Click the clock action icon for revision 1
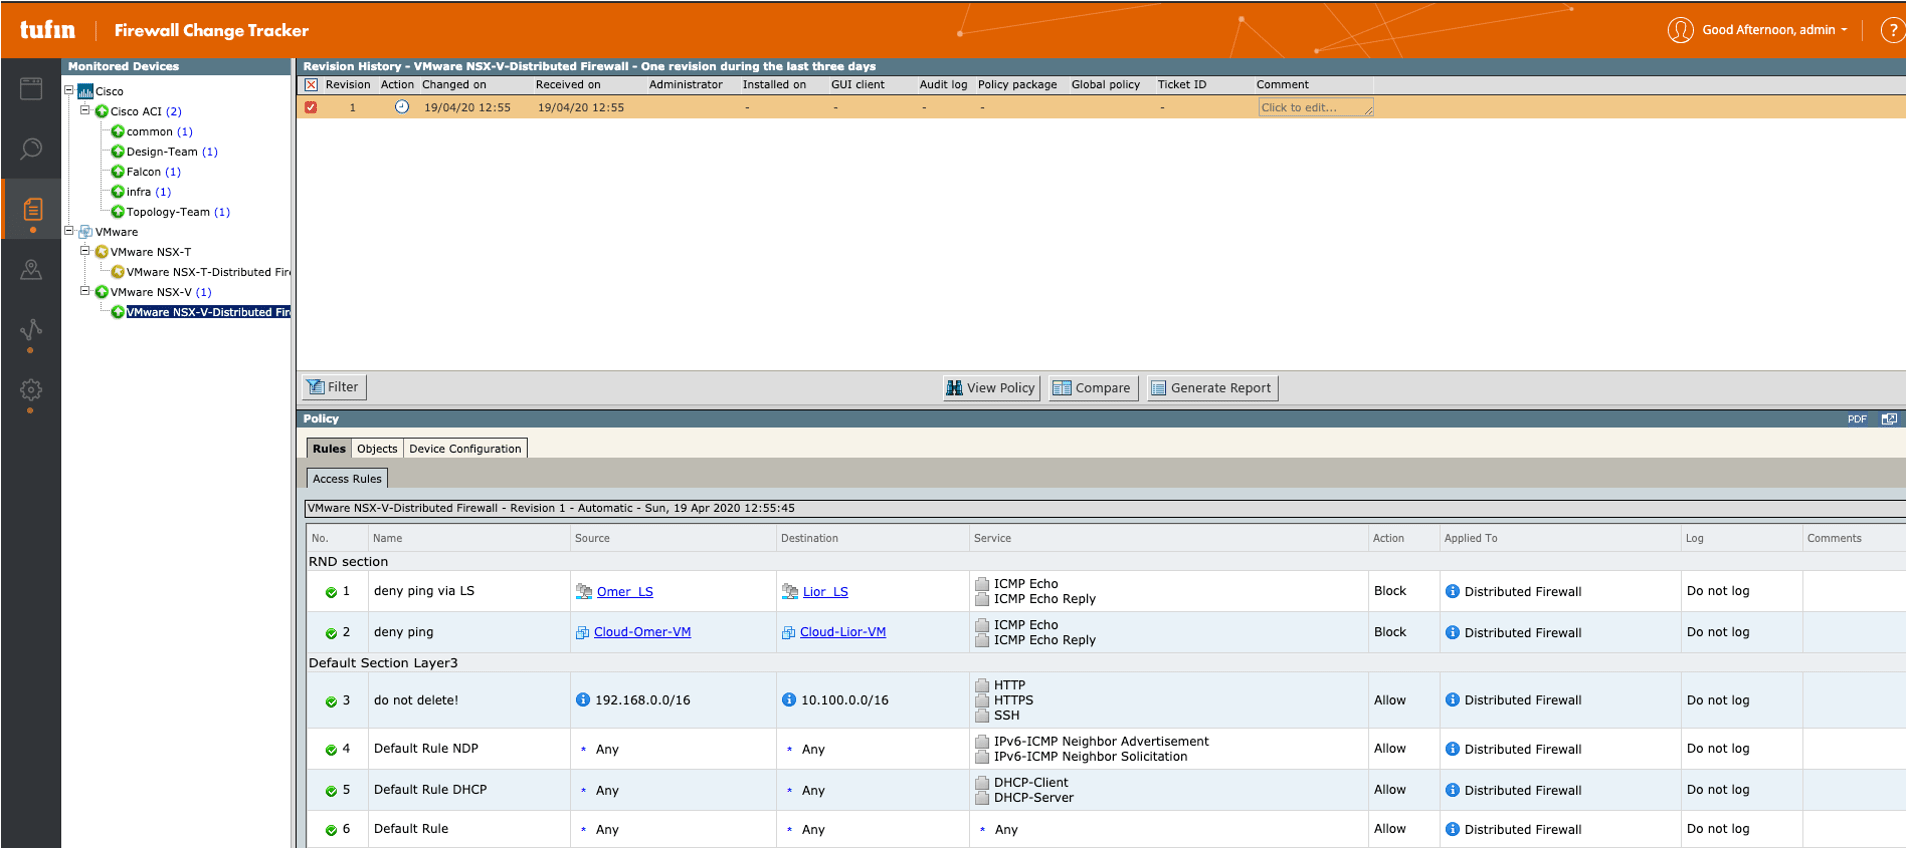The width and height of the screenshot is (1906, 848). (x=401, y=107)
